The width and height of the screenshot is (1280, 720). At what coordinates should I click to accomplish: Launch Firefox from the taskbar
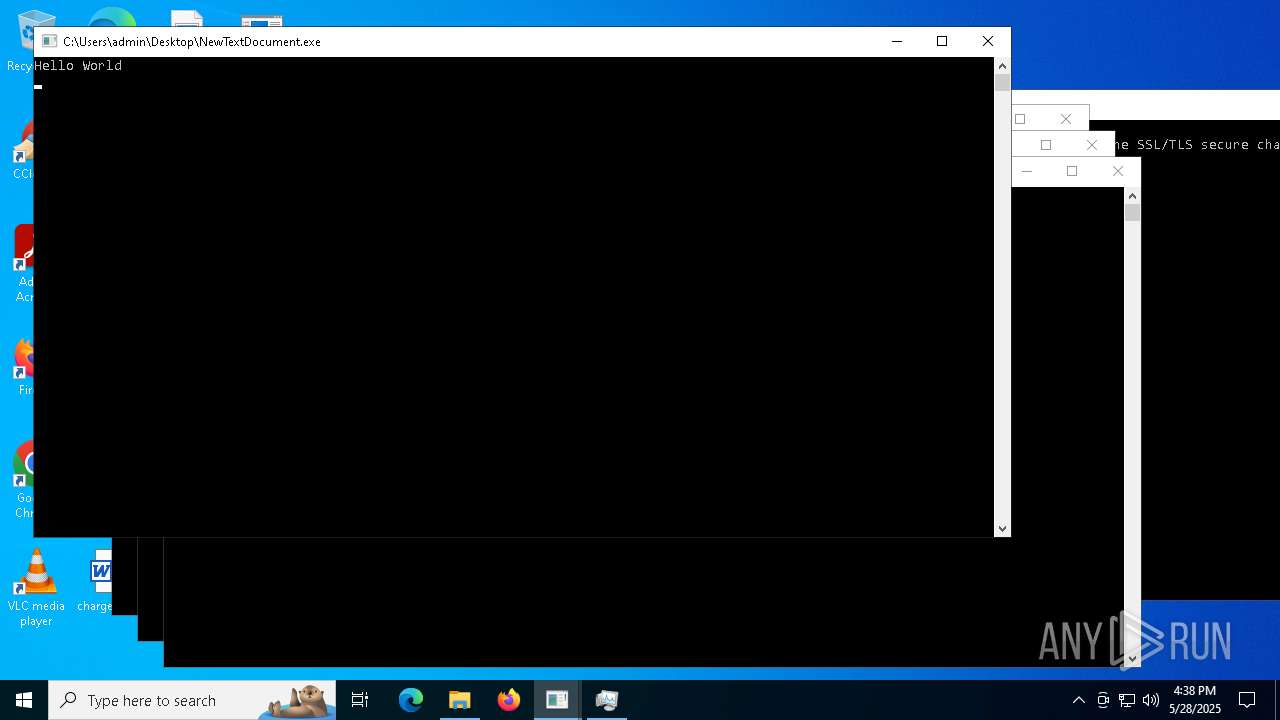509,700
